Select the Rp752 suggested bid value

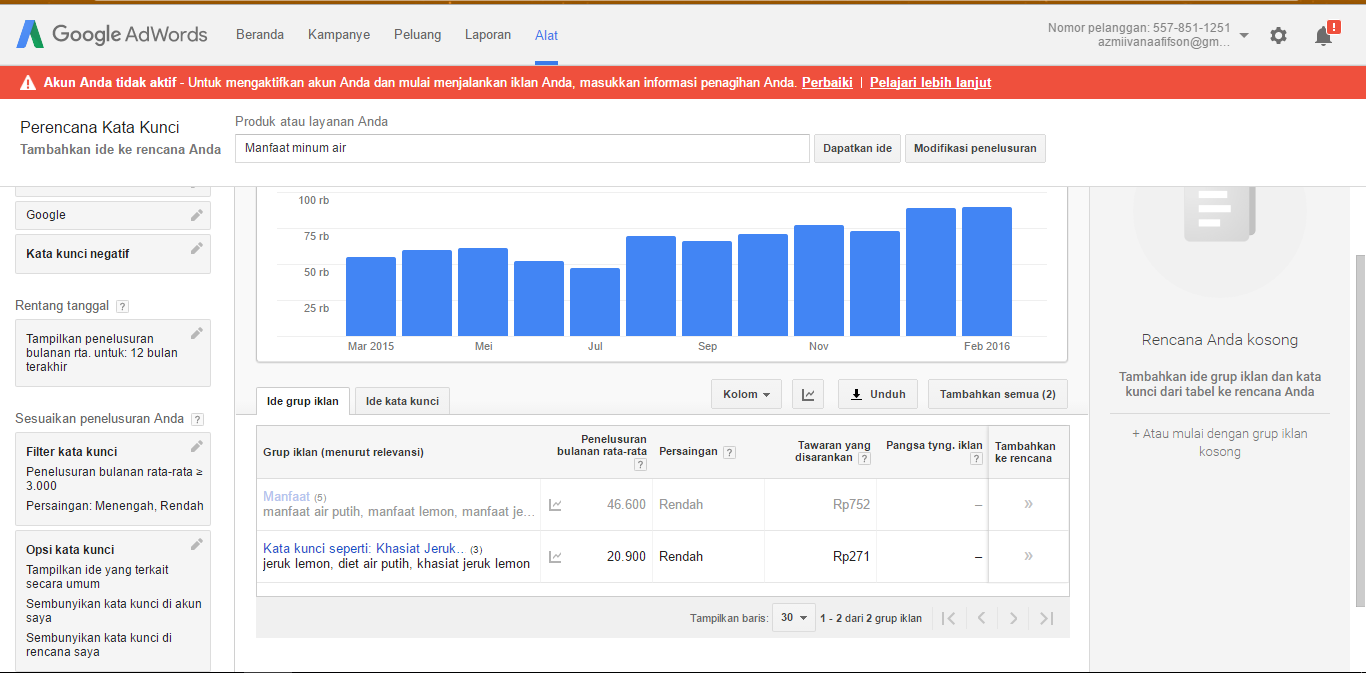point(851,504)
